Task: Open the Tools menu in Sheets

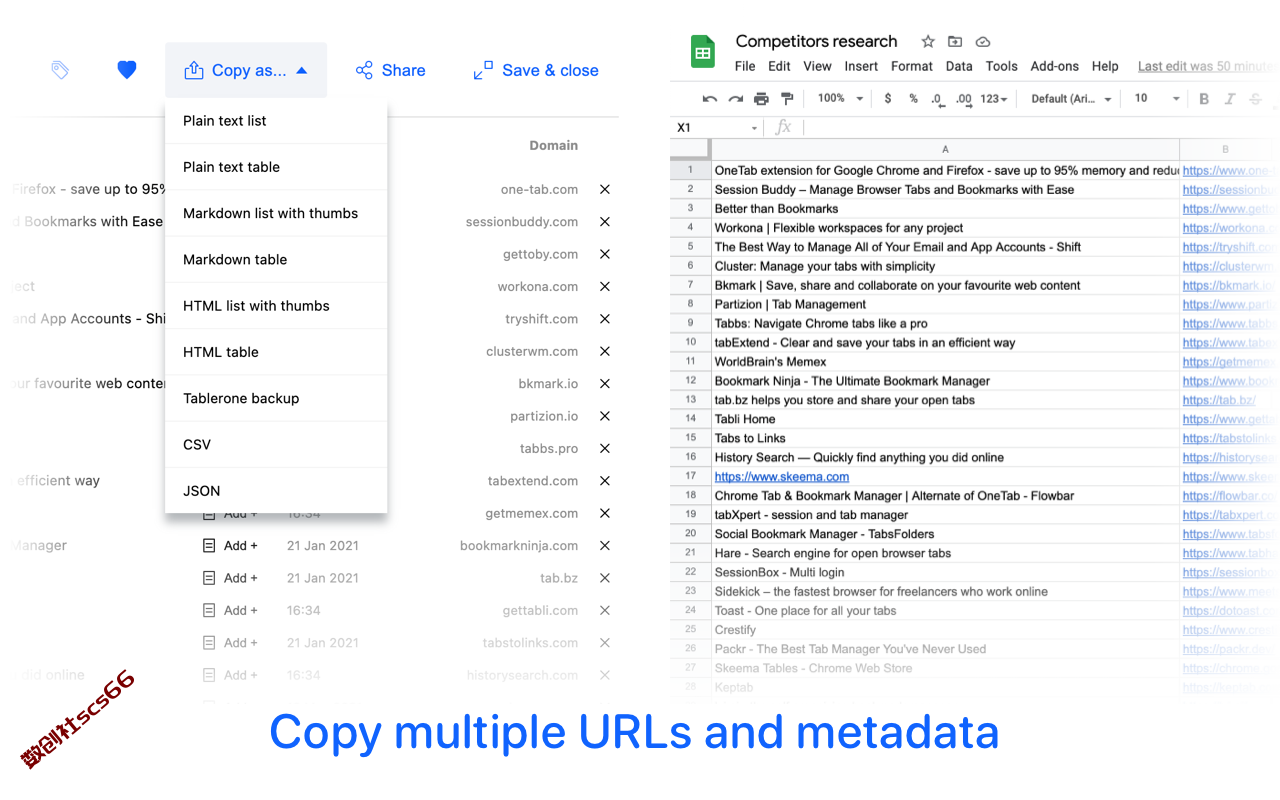Action: (1001, 66)
